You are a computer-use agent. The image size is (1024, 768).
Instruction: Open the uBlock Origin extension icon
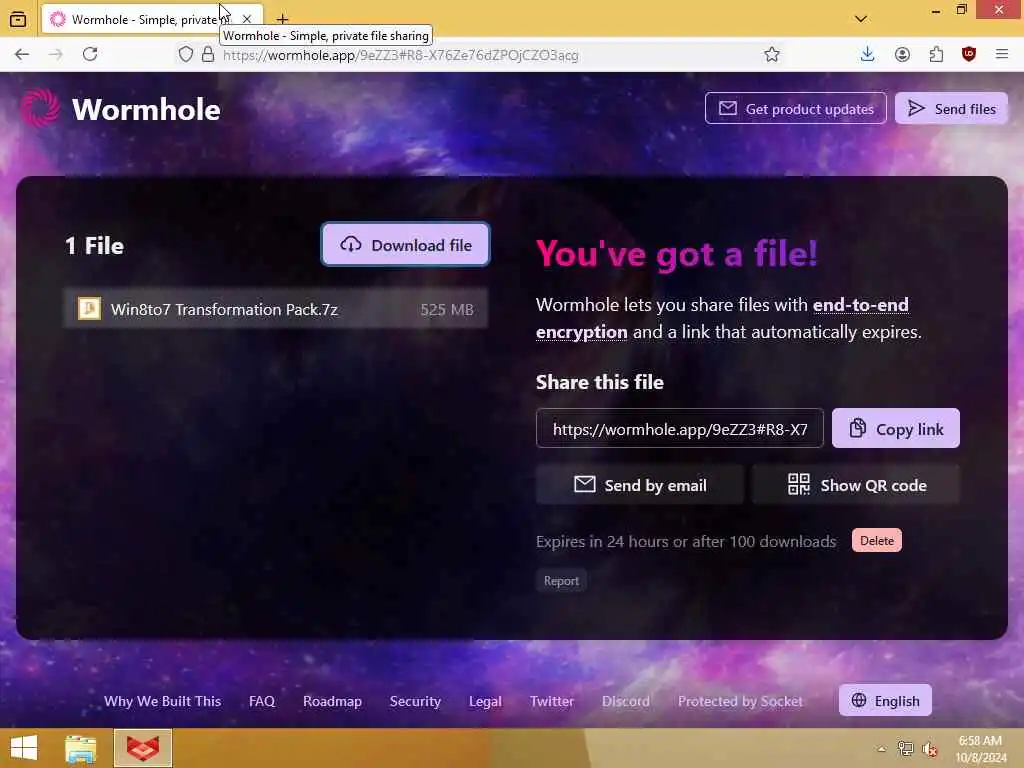coord(969,54)
